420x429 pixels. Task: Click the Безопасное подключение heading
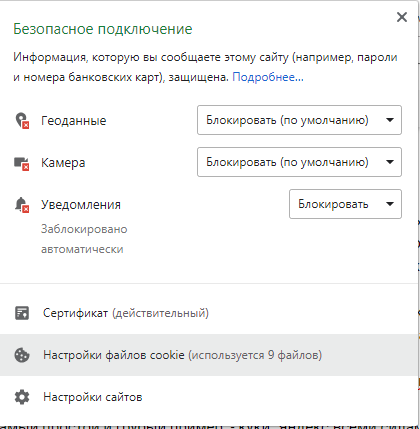tap(103, 29)
